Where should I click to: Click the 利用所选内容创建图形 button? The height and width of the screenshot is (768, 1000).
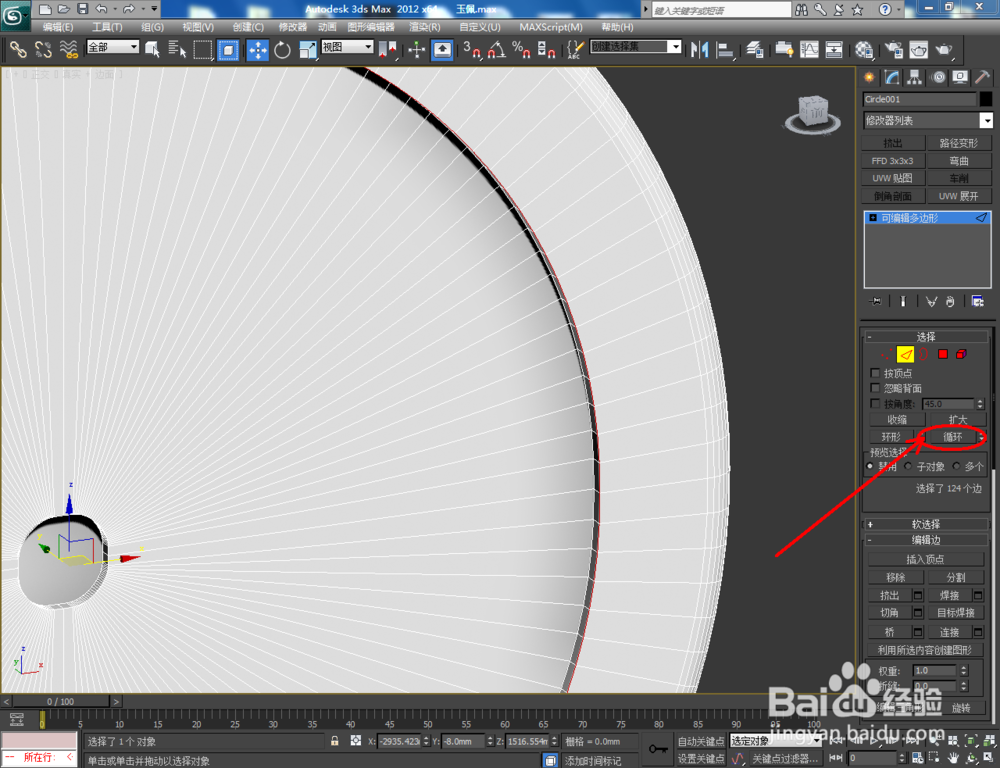tap(925, 649)
